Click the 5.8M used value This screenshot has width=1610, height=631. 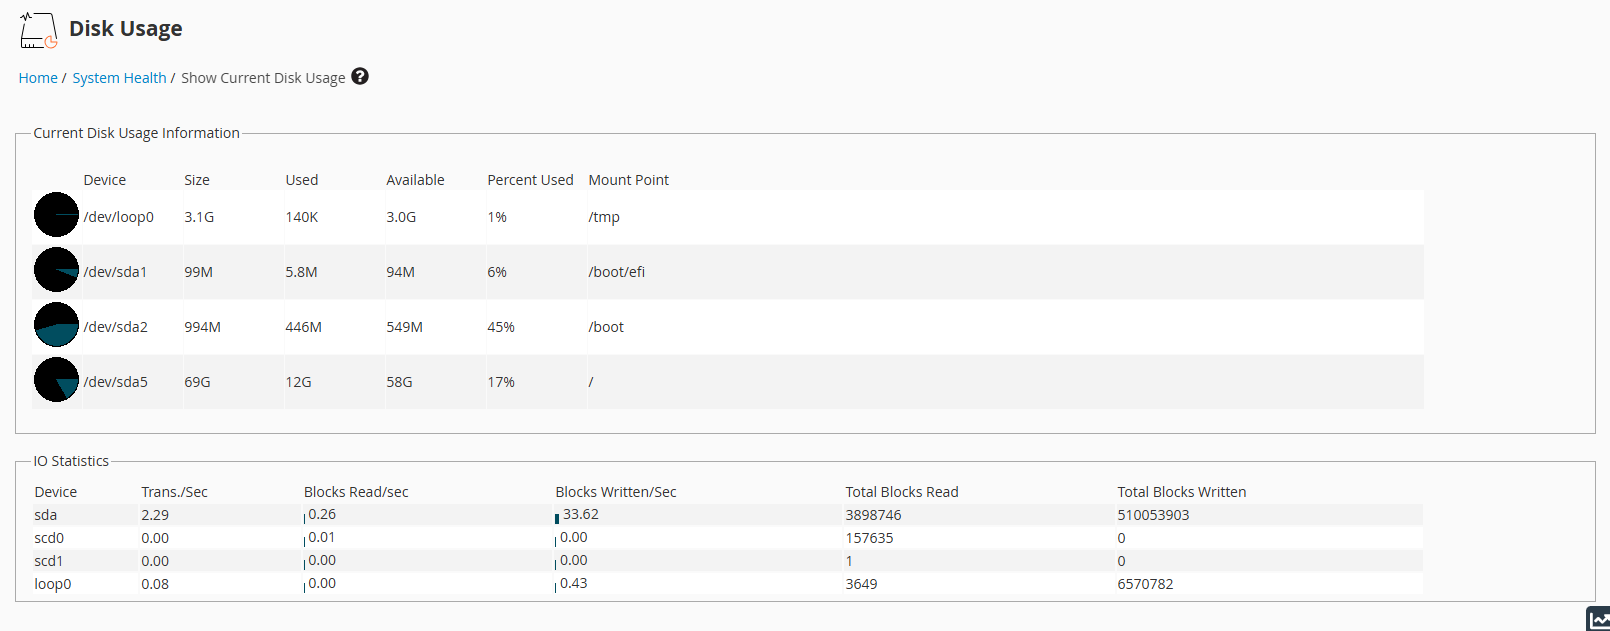301,272
